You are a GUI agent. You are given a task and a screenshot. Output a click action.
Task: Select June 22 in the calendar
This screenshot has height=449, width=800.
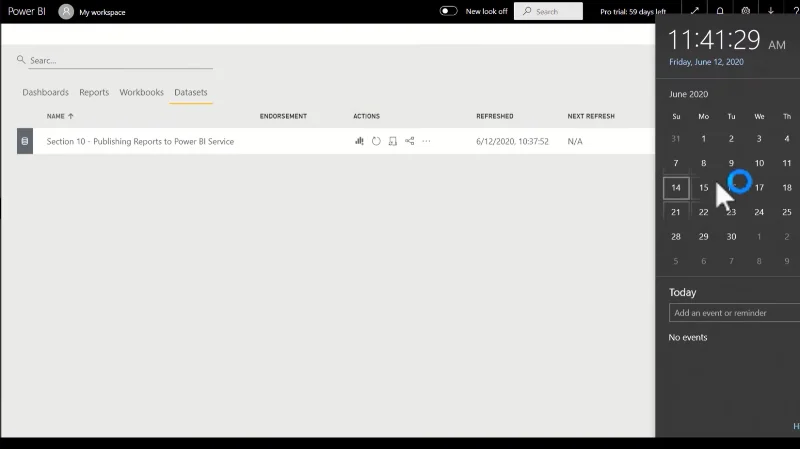(x=704, y=212)
